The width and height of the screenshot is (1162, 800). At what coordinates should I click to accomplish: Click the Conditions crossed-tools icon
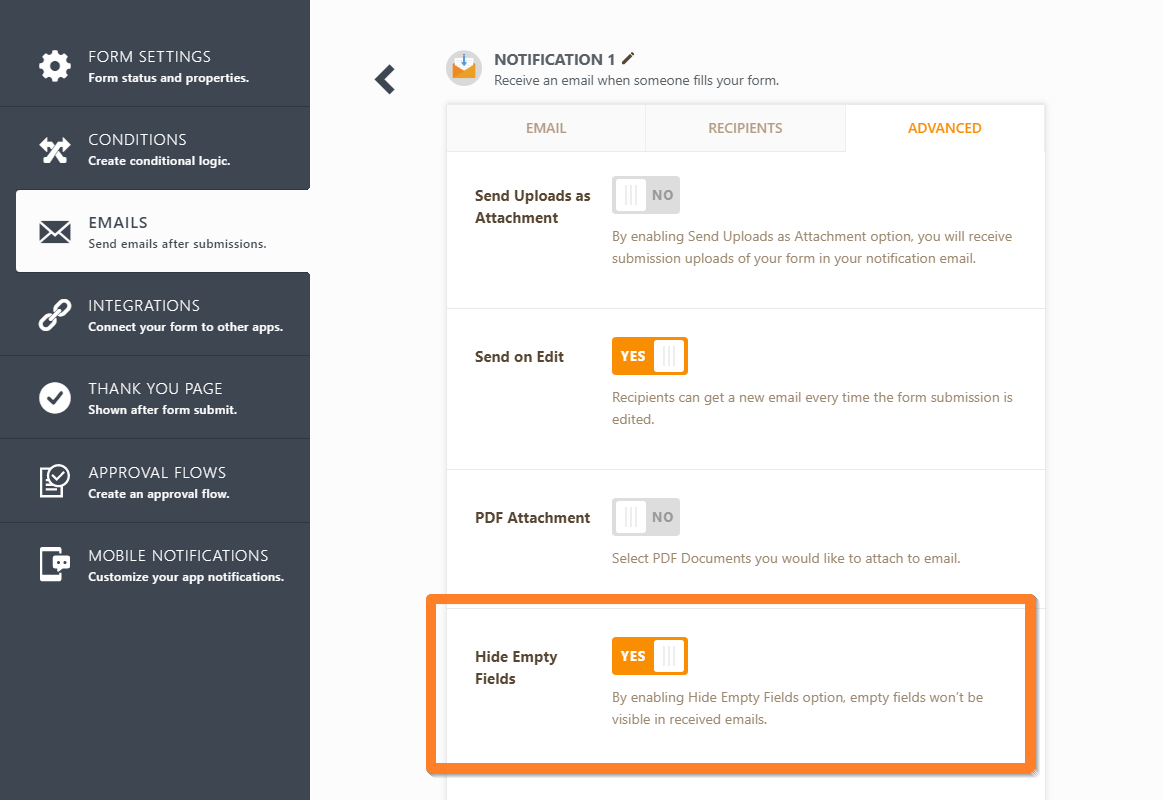(54, 149)
